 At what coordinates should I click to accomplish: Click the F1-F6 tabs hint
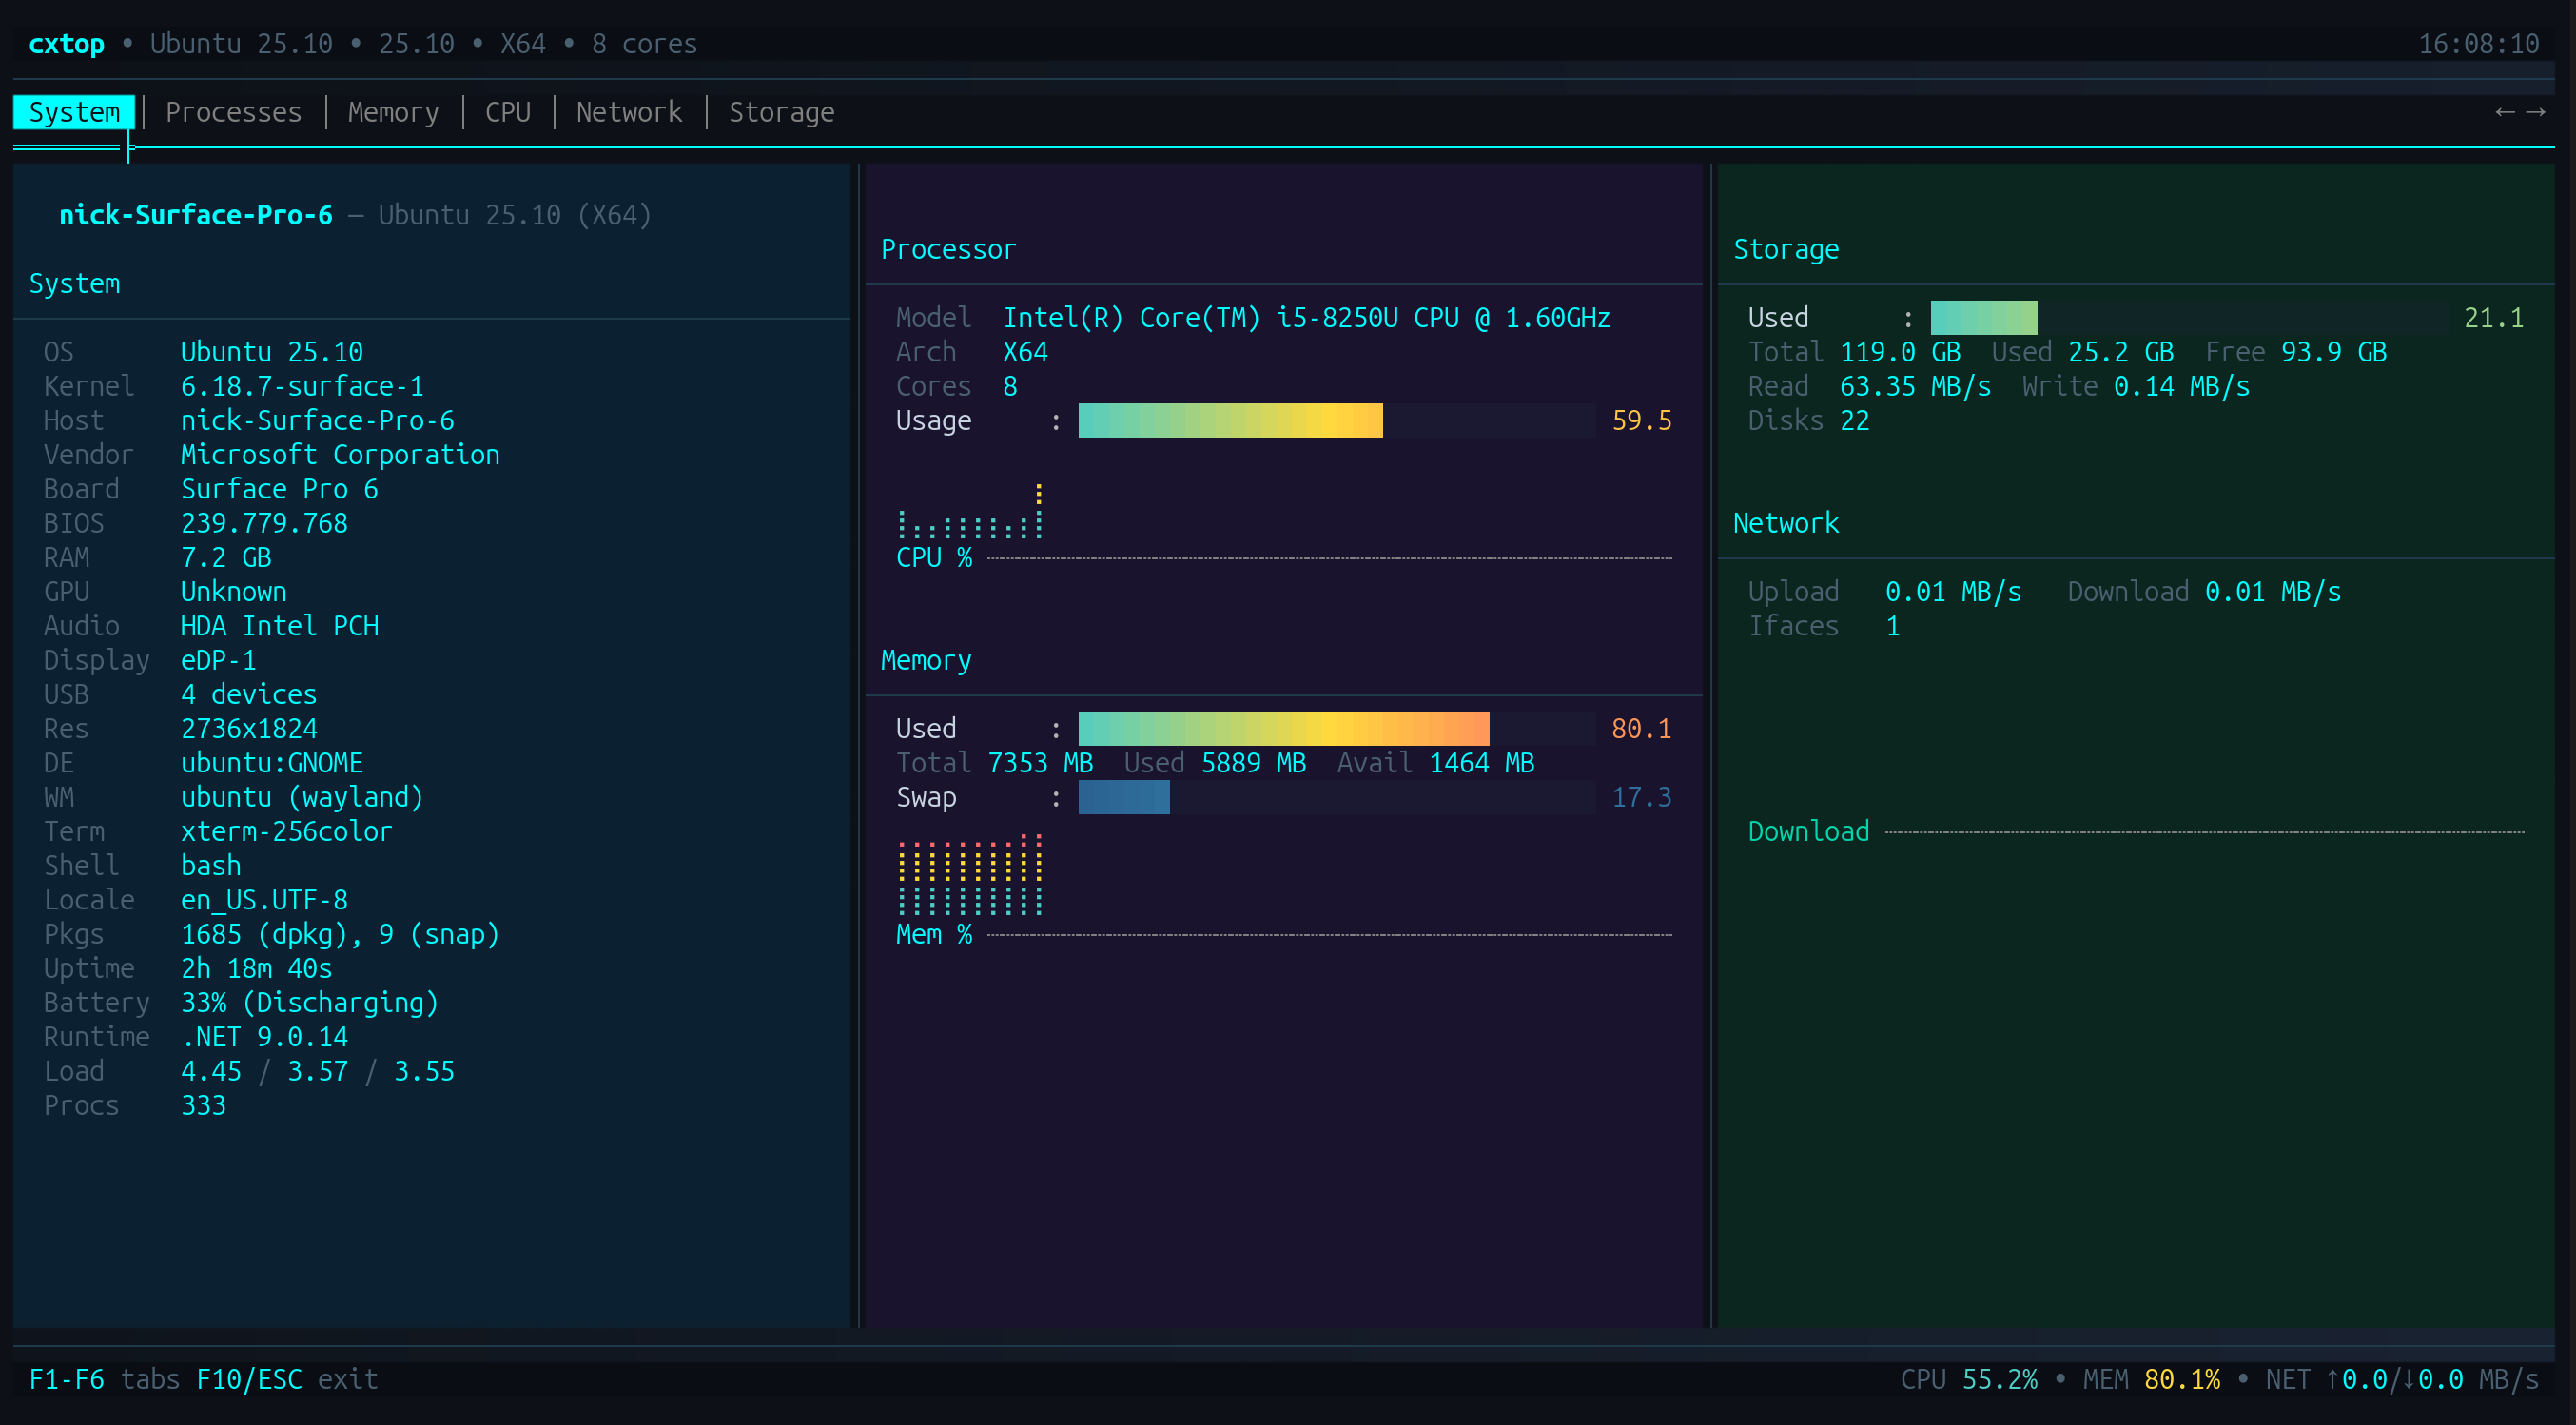click(104, 1379)
